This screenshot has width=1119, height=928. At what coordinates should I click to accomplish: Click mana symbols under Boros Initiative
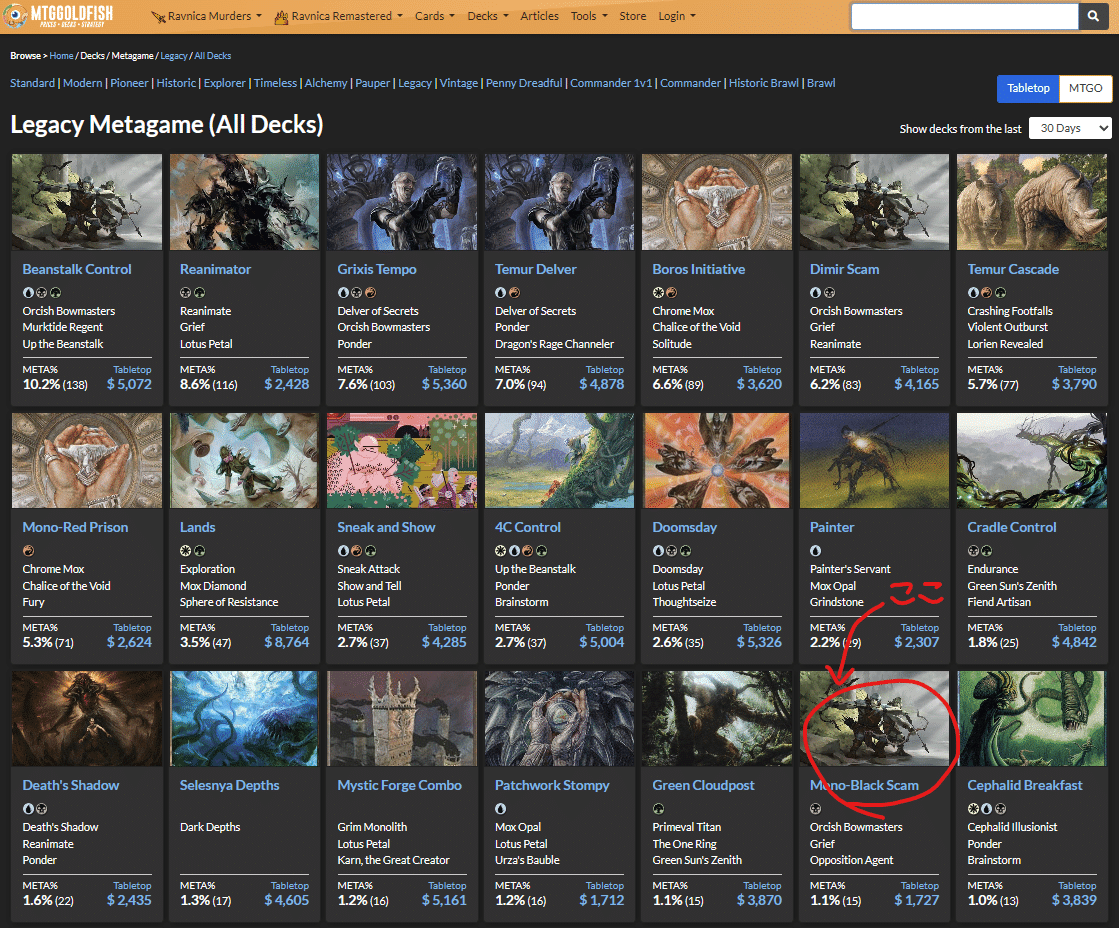pos(665,293)
